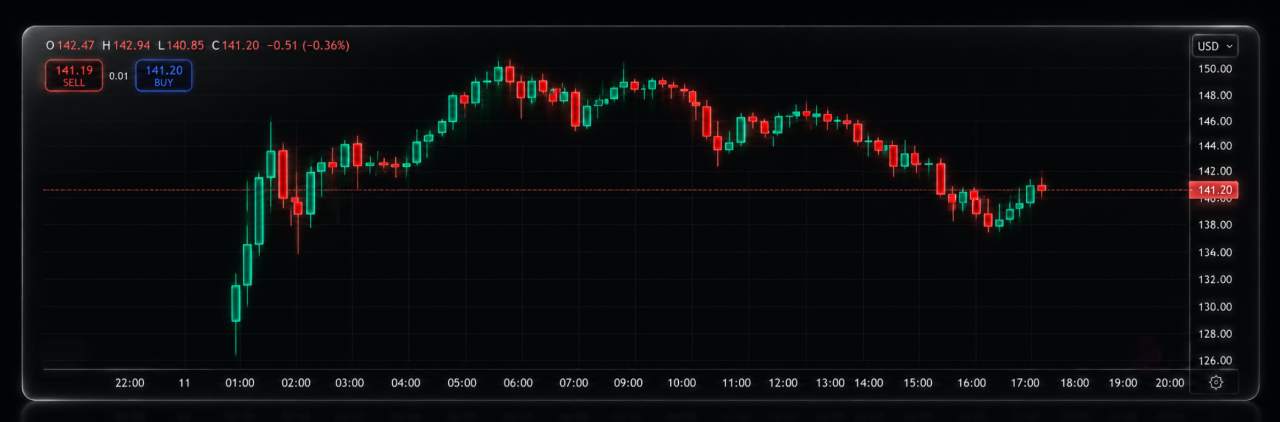The height and width of the screenshot is (422, 1280).
Task: Click the 07:00 time axis label
Action: click(574, 383)
